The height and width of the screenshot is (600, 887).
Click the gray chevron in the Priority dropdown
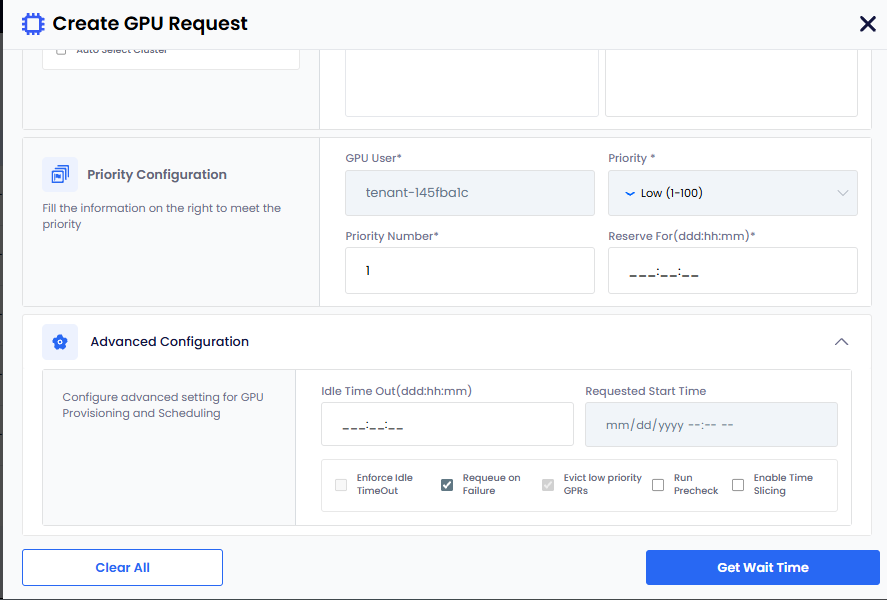pos(842,193)
